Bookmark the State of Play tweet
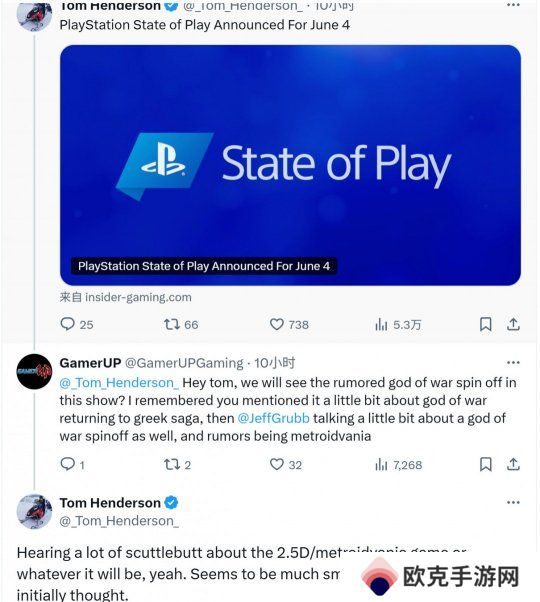 click(x=486, y=324)
